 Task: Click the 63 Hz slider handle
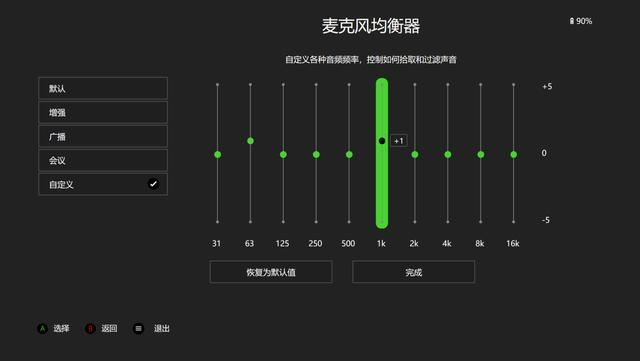point(251,141)
